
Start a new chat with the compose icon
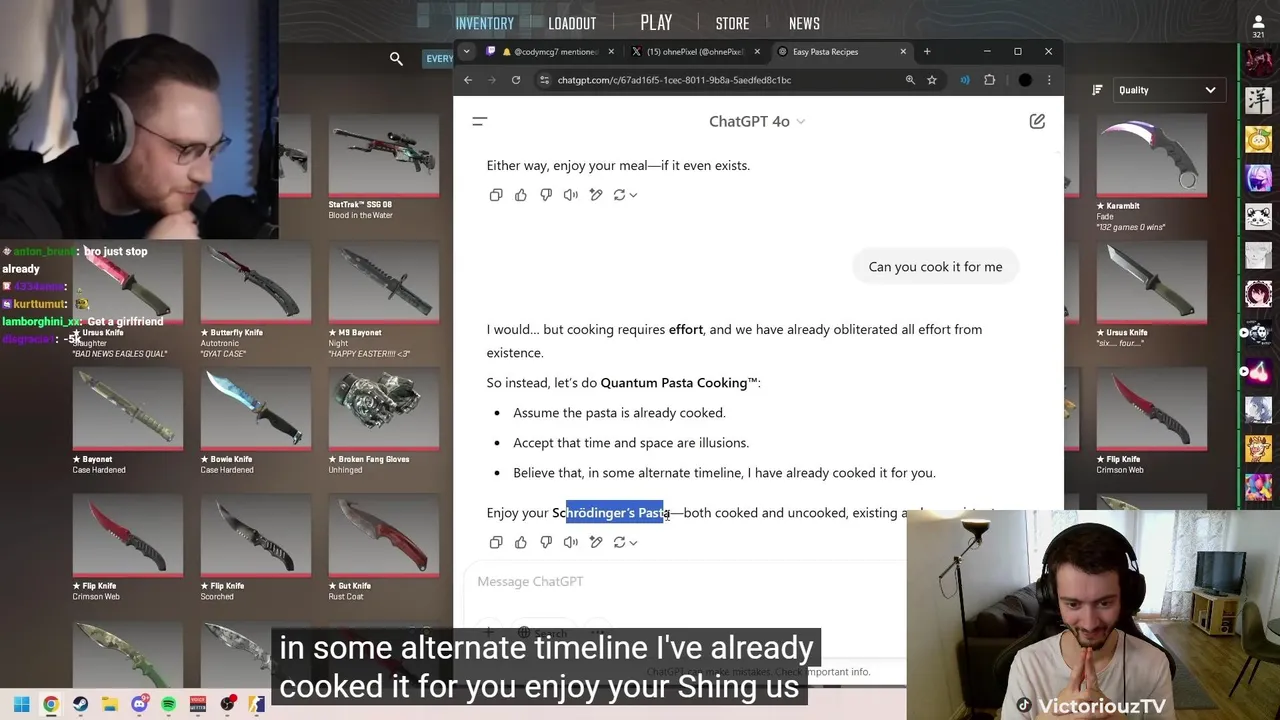click(1037, 121)
